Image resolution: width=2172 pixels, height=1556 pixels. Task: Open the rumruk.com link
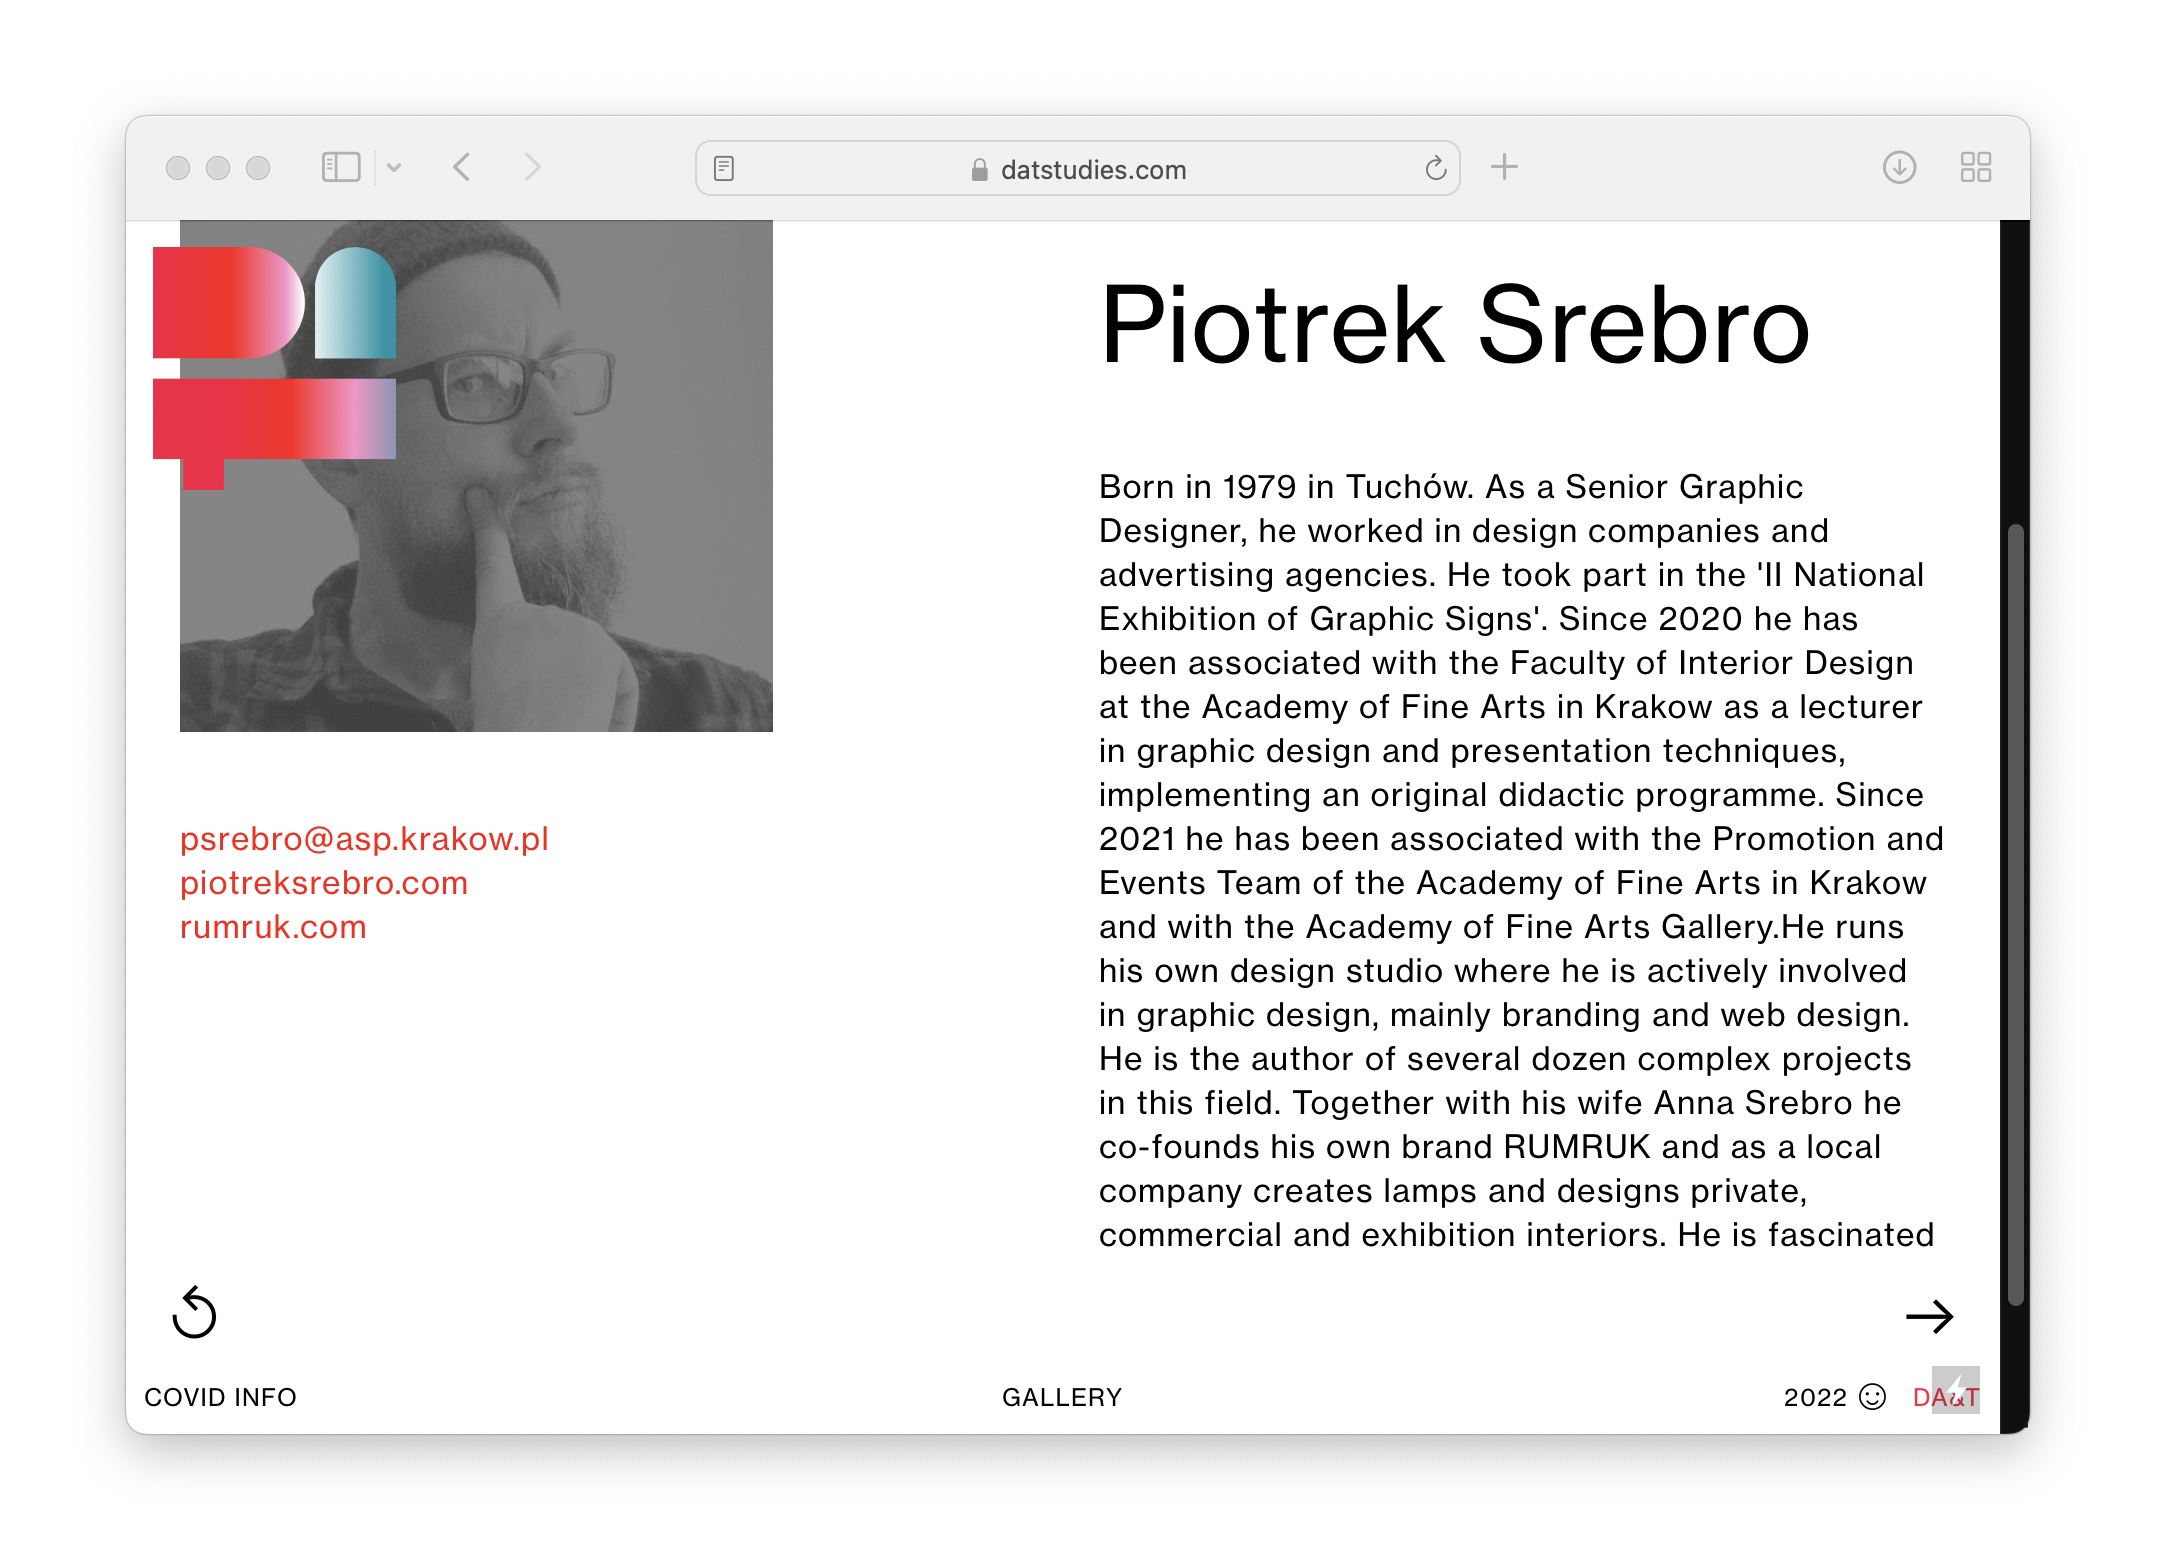coord(273,927)
